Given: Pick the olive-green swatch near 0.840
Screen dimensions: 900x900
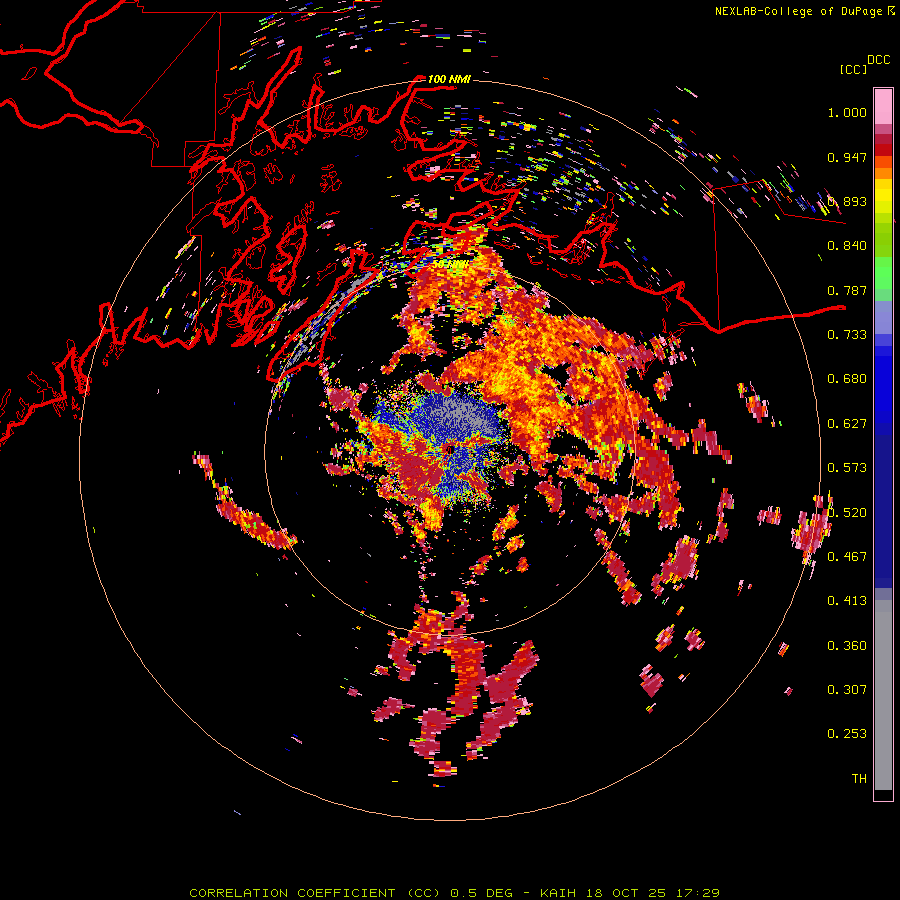Looking at the screenshot, I should point(883,240).
